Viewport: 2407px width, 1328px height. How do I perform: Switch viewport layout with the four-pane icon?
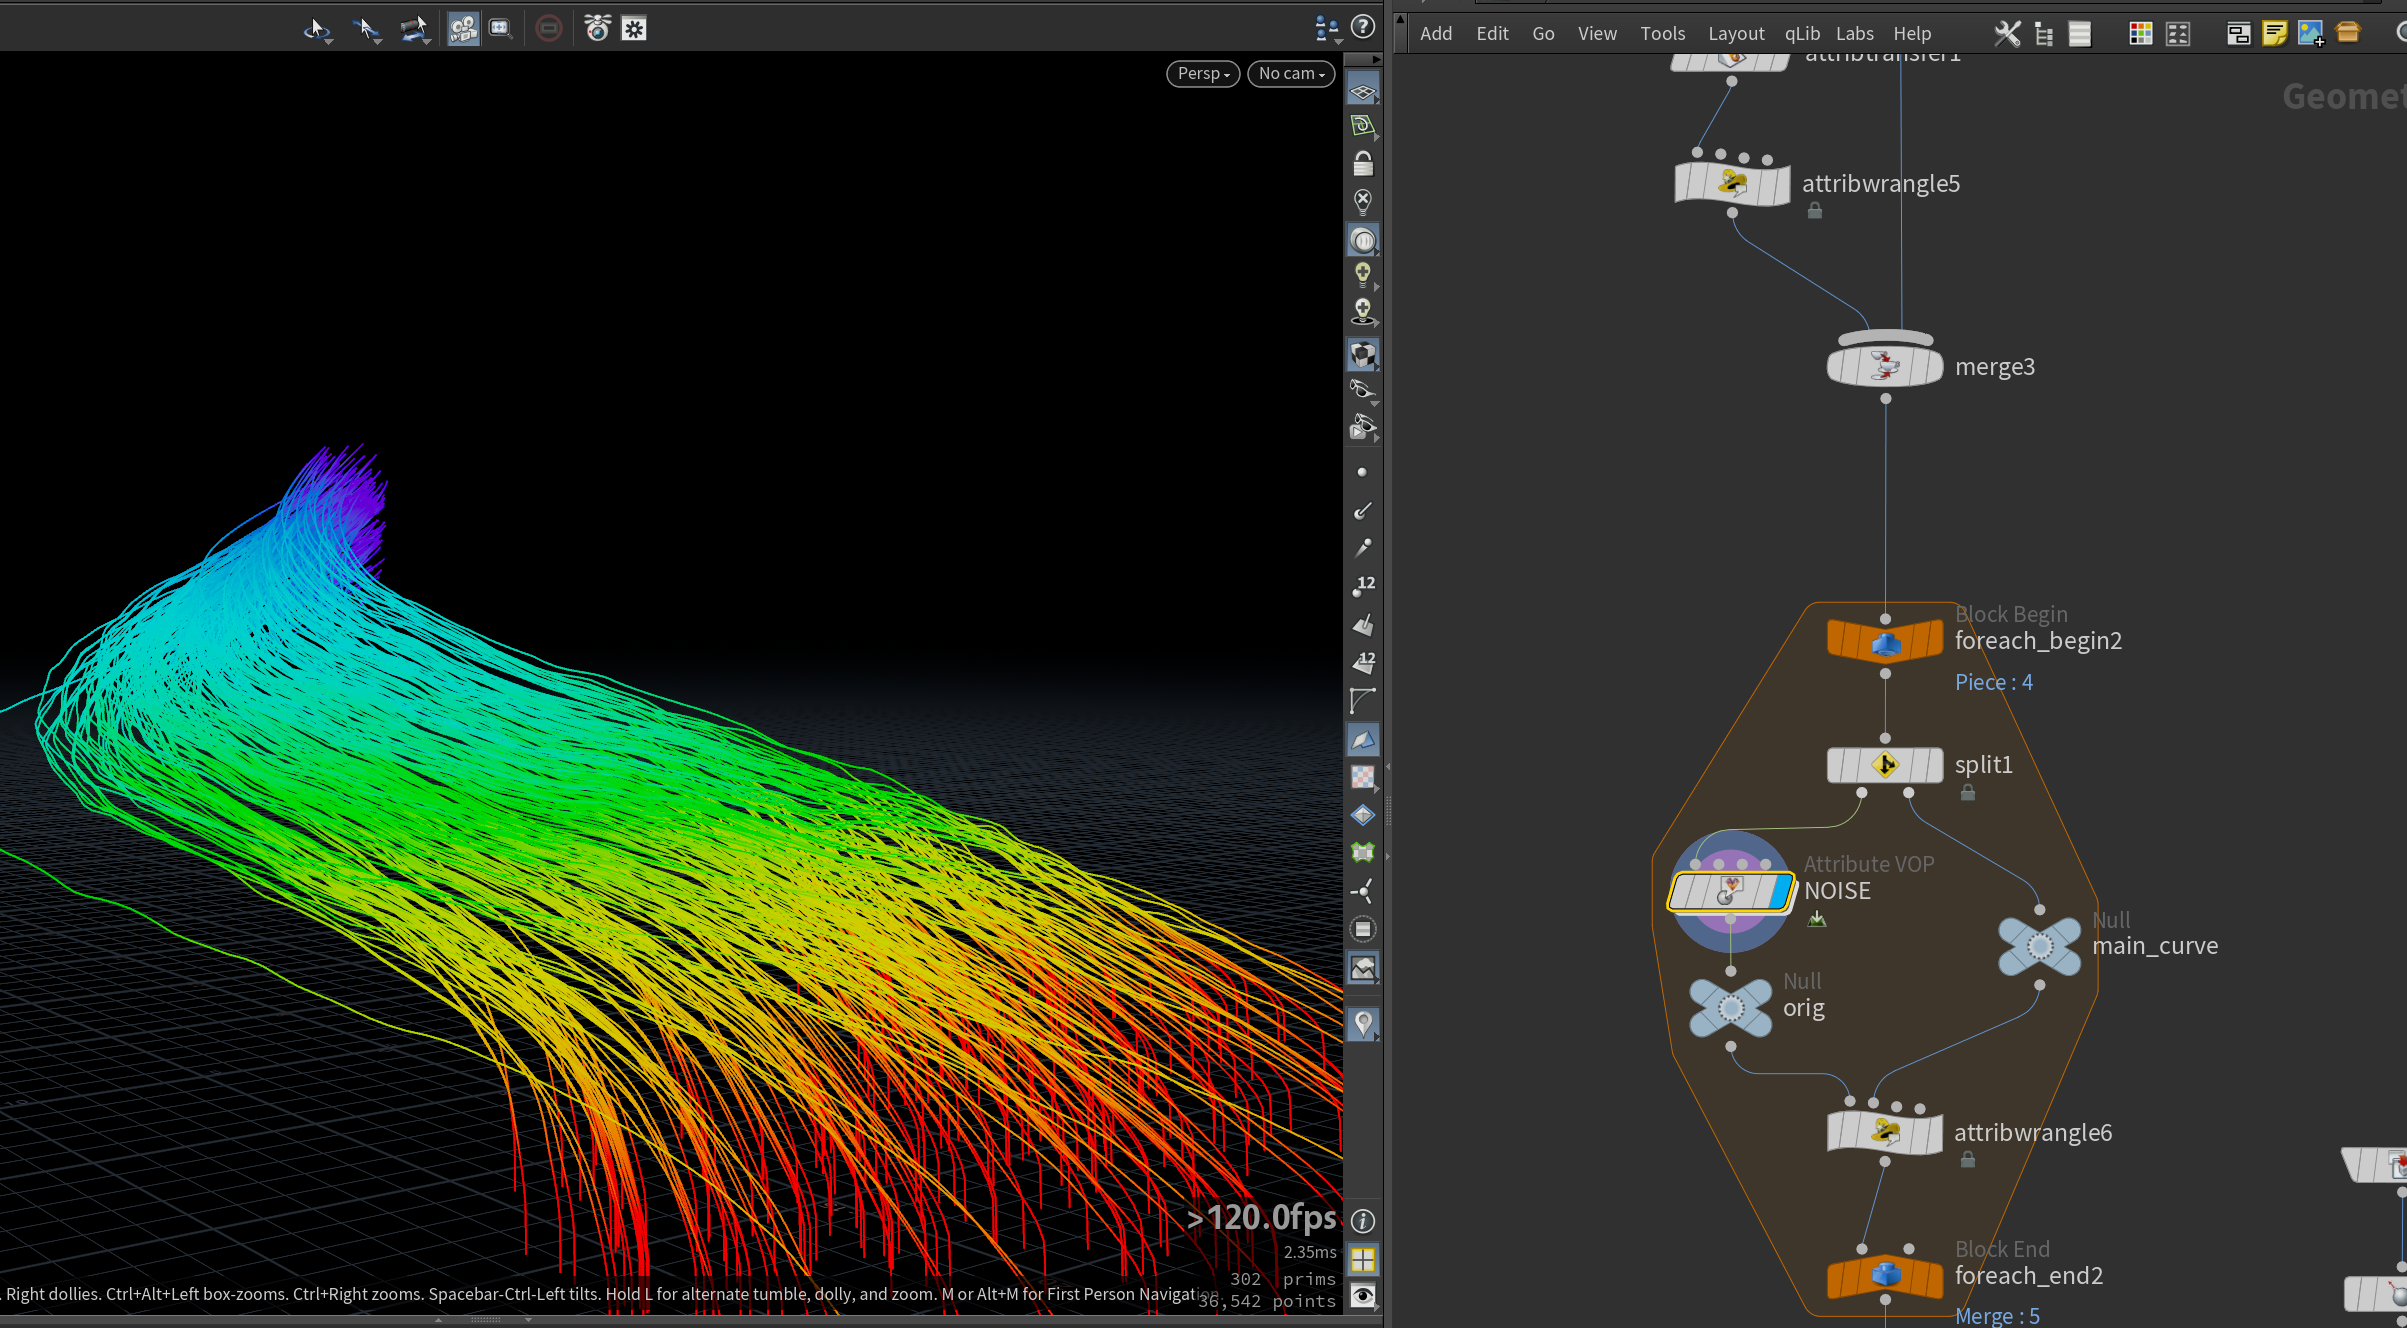(1363, 1259)
